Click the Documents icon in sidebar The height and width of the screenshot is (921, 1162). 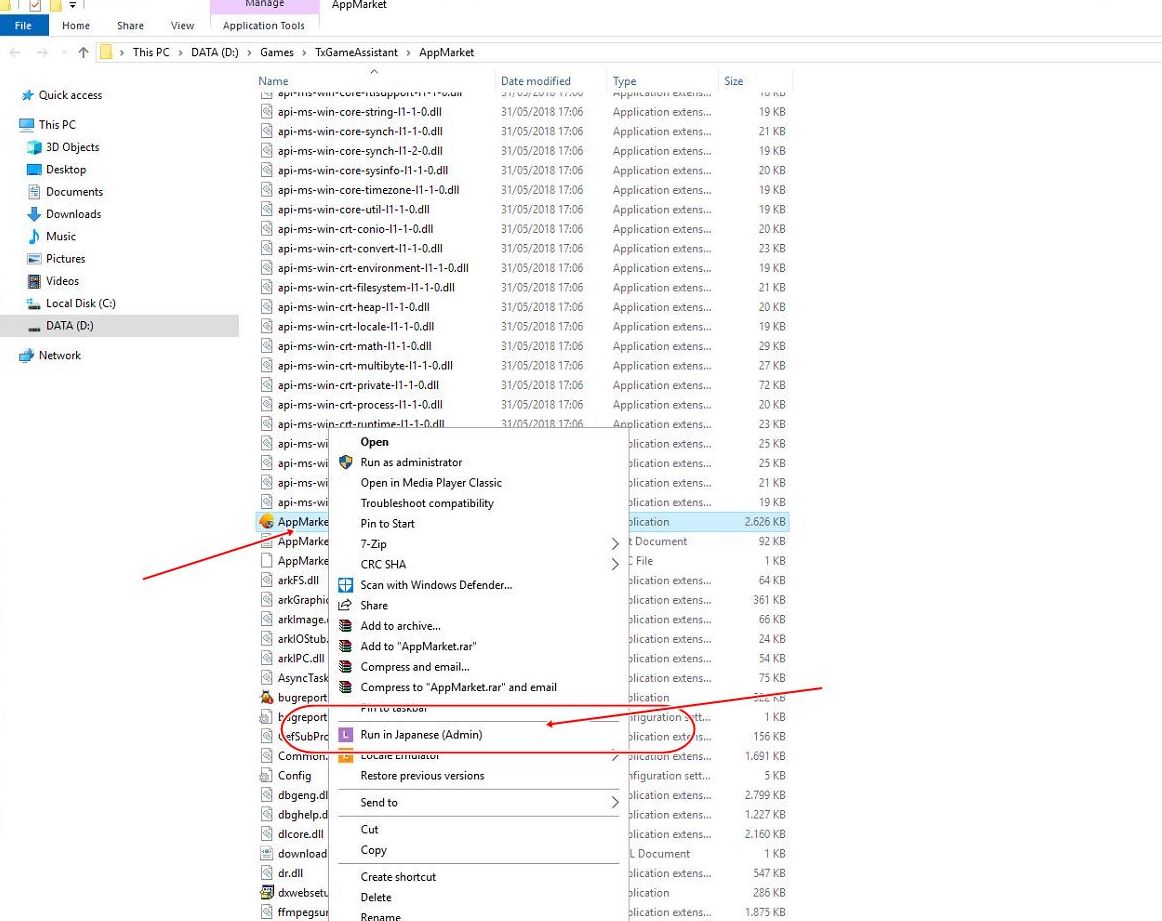[x=34, y=191]
